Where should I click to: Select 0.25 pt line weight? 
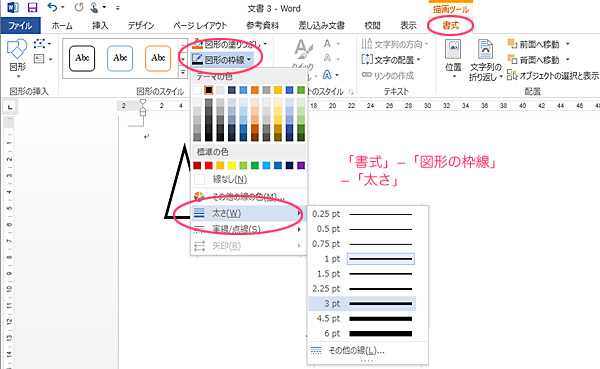[x=362, y=214]
